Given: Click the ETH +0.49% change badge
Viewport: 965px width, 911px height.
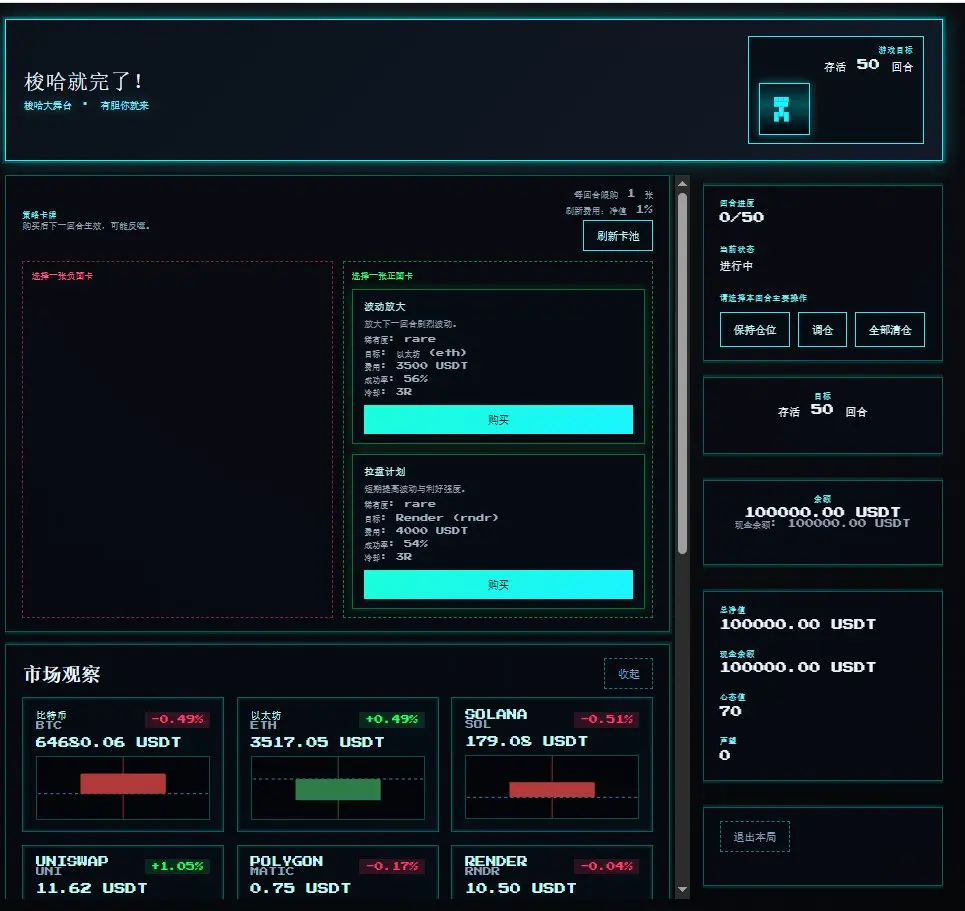Looking at the screenshot, I should 392,719.
